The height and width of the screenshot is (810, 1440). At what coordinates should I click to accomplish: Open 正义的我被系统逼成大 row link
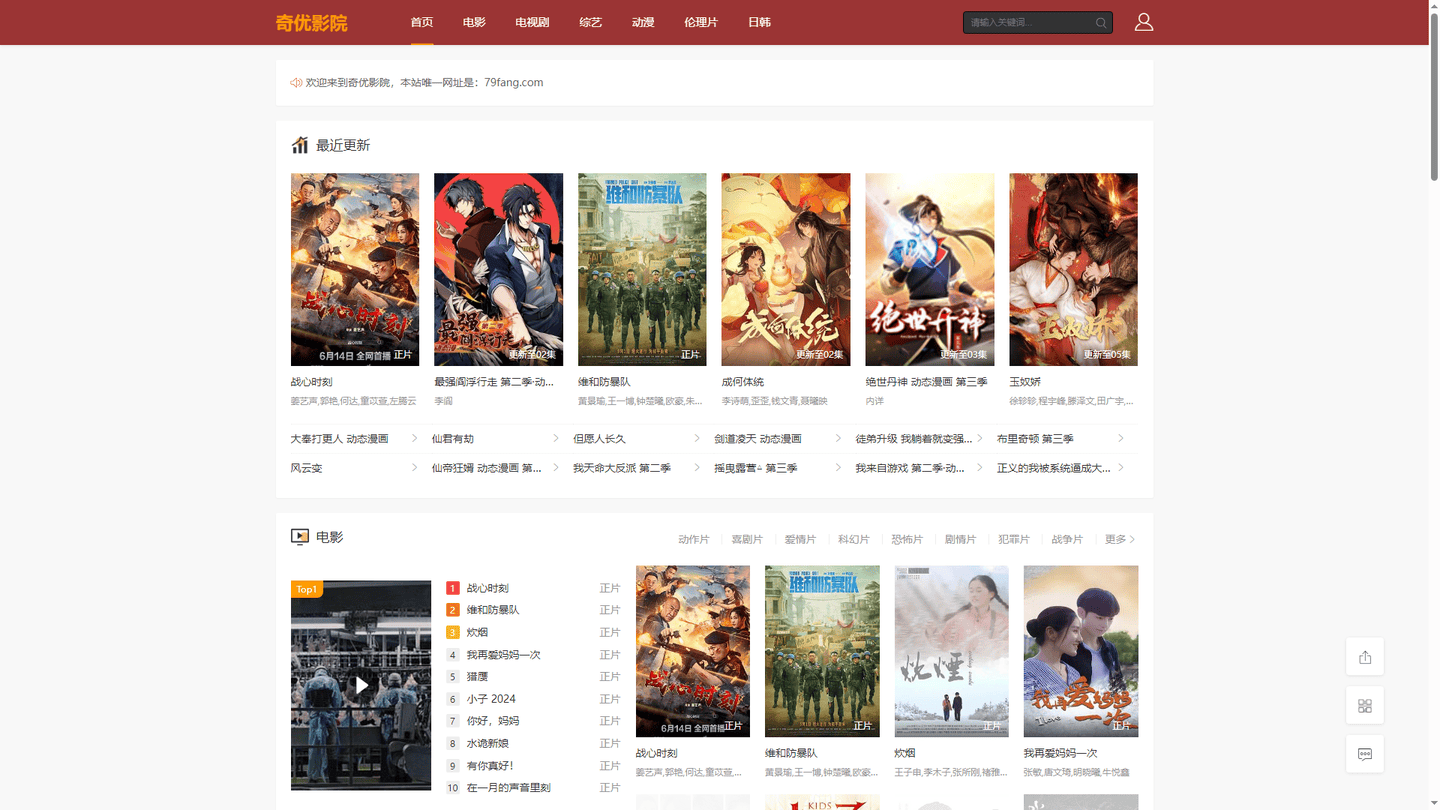1054,467
